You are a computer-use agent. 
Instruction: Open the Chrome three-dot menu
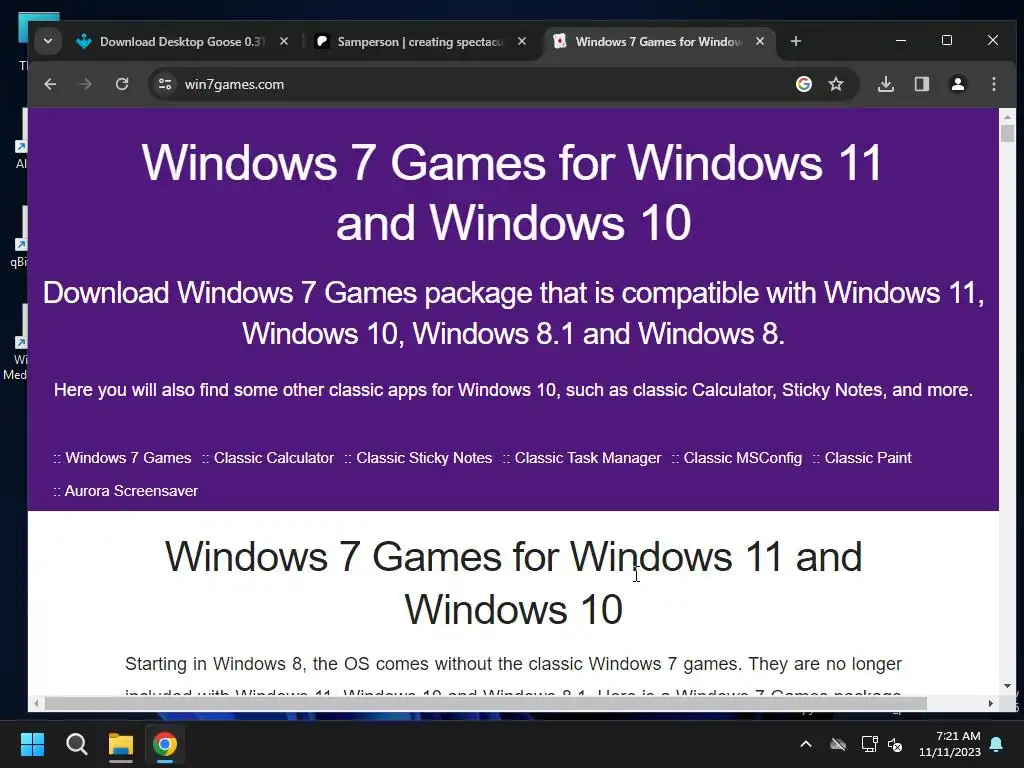(x=993, y=84)
